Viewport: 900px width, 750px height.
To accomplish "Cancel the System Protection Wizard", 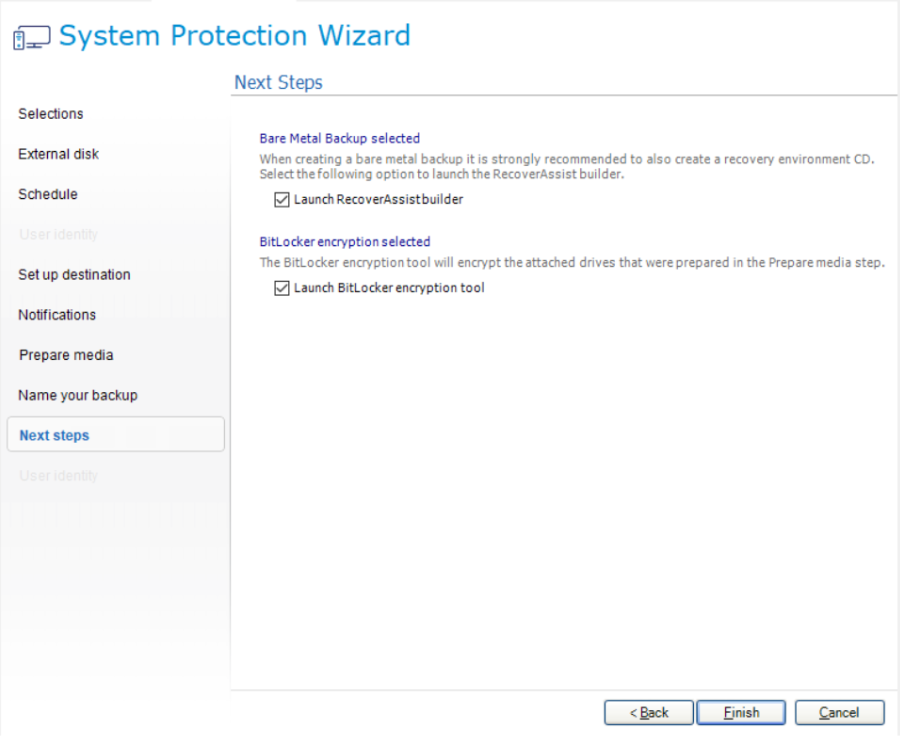I will pyautogui.click(x=839, y=712).
